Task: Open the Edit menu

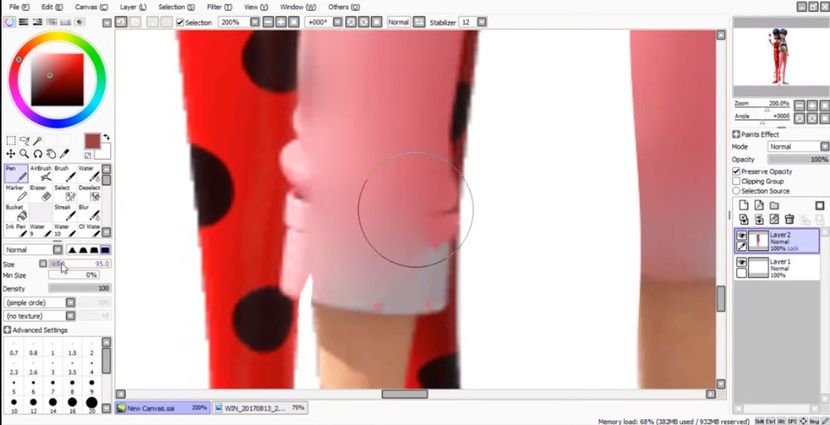Action: [52, 7]
